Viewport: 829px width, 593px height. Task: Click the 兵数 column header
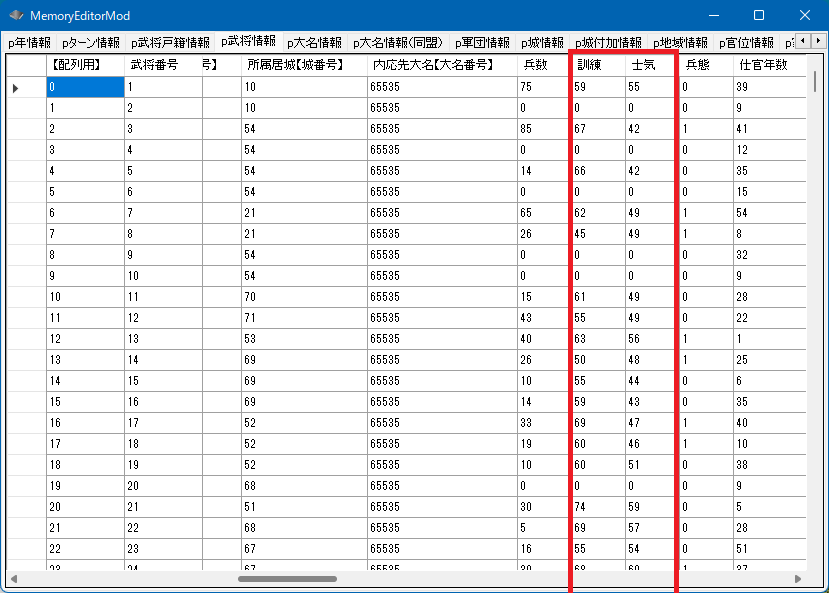click(535, 64)
